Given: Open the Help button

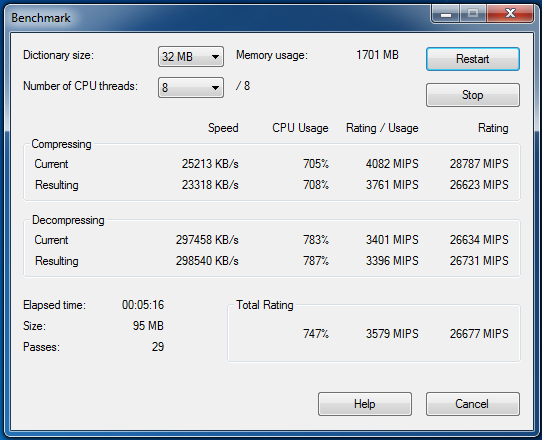Looking at the screenshot, I should tap(365, 404).
